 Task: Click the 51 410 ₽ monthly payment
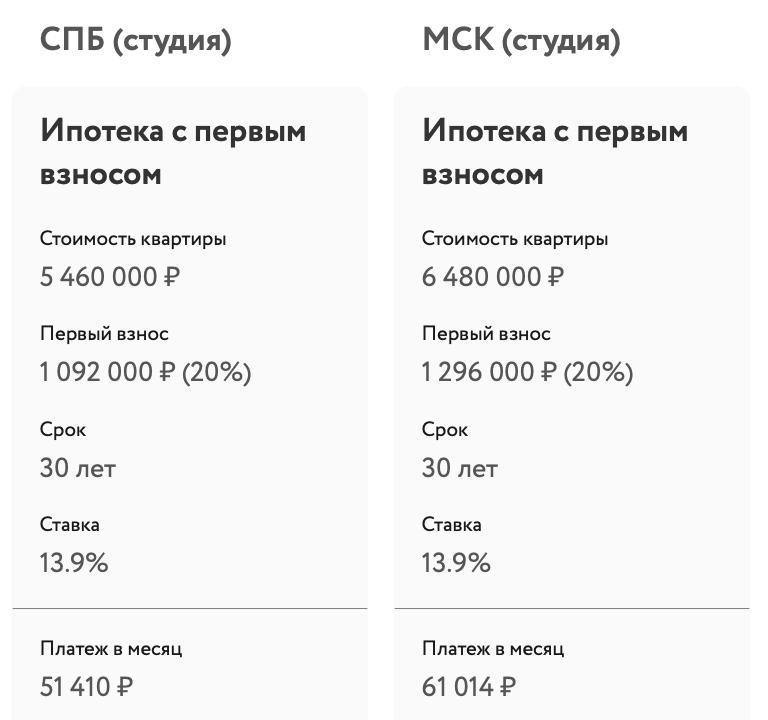87,687
